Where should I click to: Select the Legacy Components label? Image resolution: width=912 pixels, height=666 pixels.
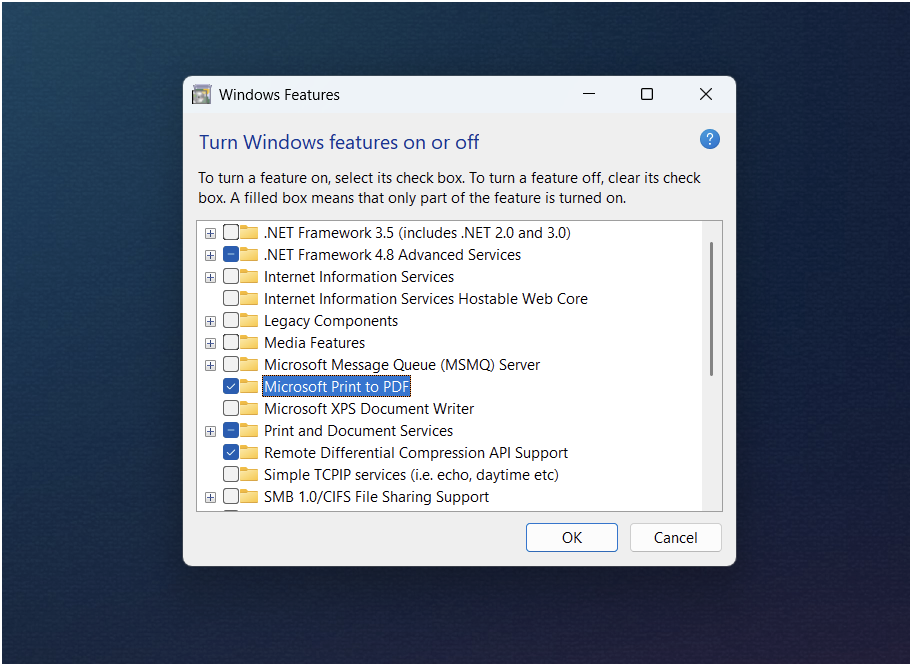coord(331,321)
